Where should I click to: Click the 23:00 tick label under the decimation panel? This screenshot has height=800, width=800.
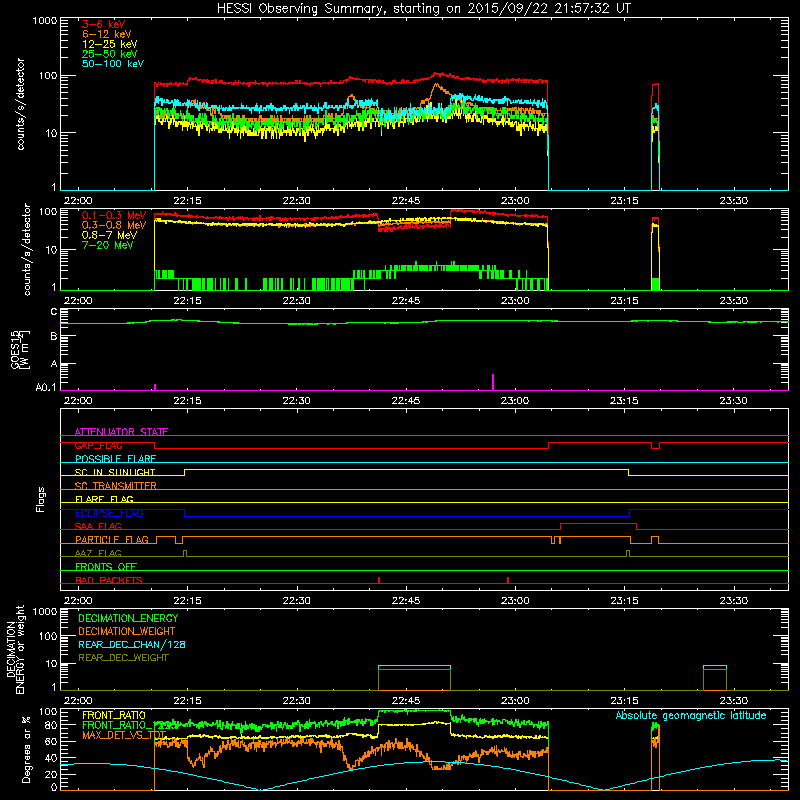click(515, 701)
